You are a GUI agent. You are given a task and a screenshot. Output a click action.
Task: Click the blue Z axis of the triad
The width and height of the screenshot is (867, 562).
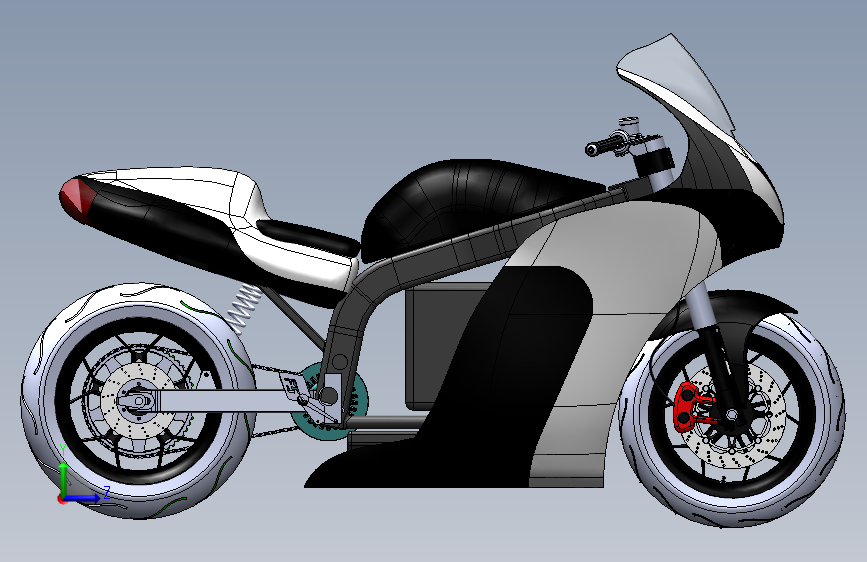83,498
